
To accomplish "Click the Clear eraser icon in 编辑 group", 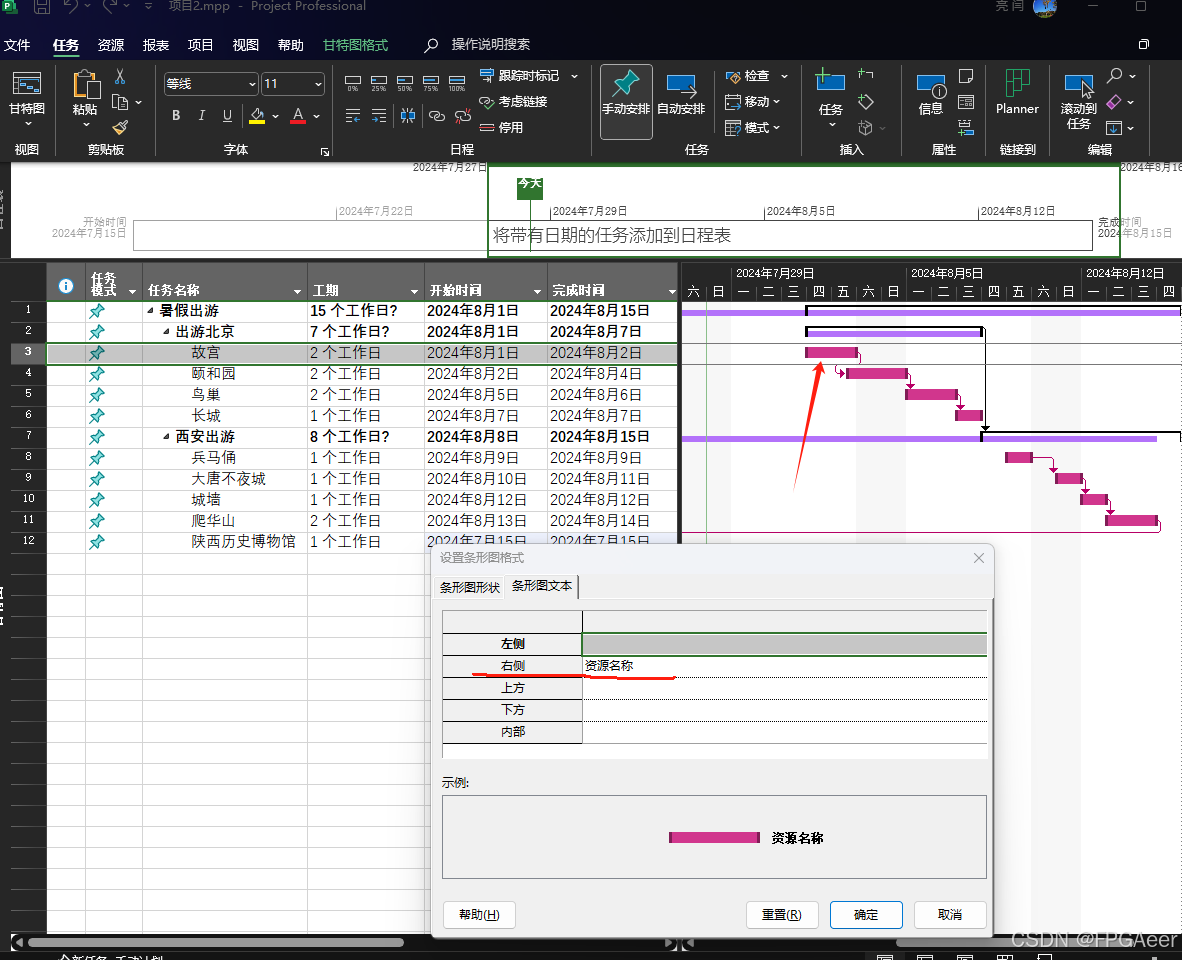I will click(x=1114, y=102).
